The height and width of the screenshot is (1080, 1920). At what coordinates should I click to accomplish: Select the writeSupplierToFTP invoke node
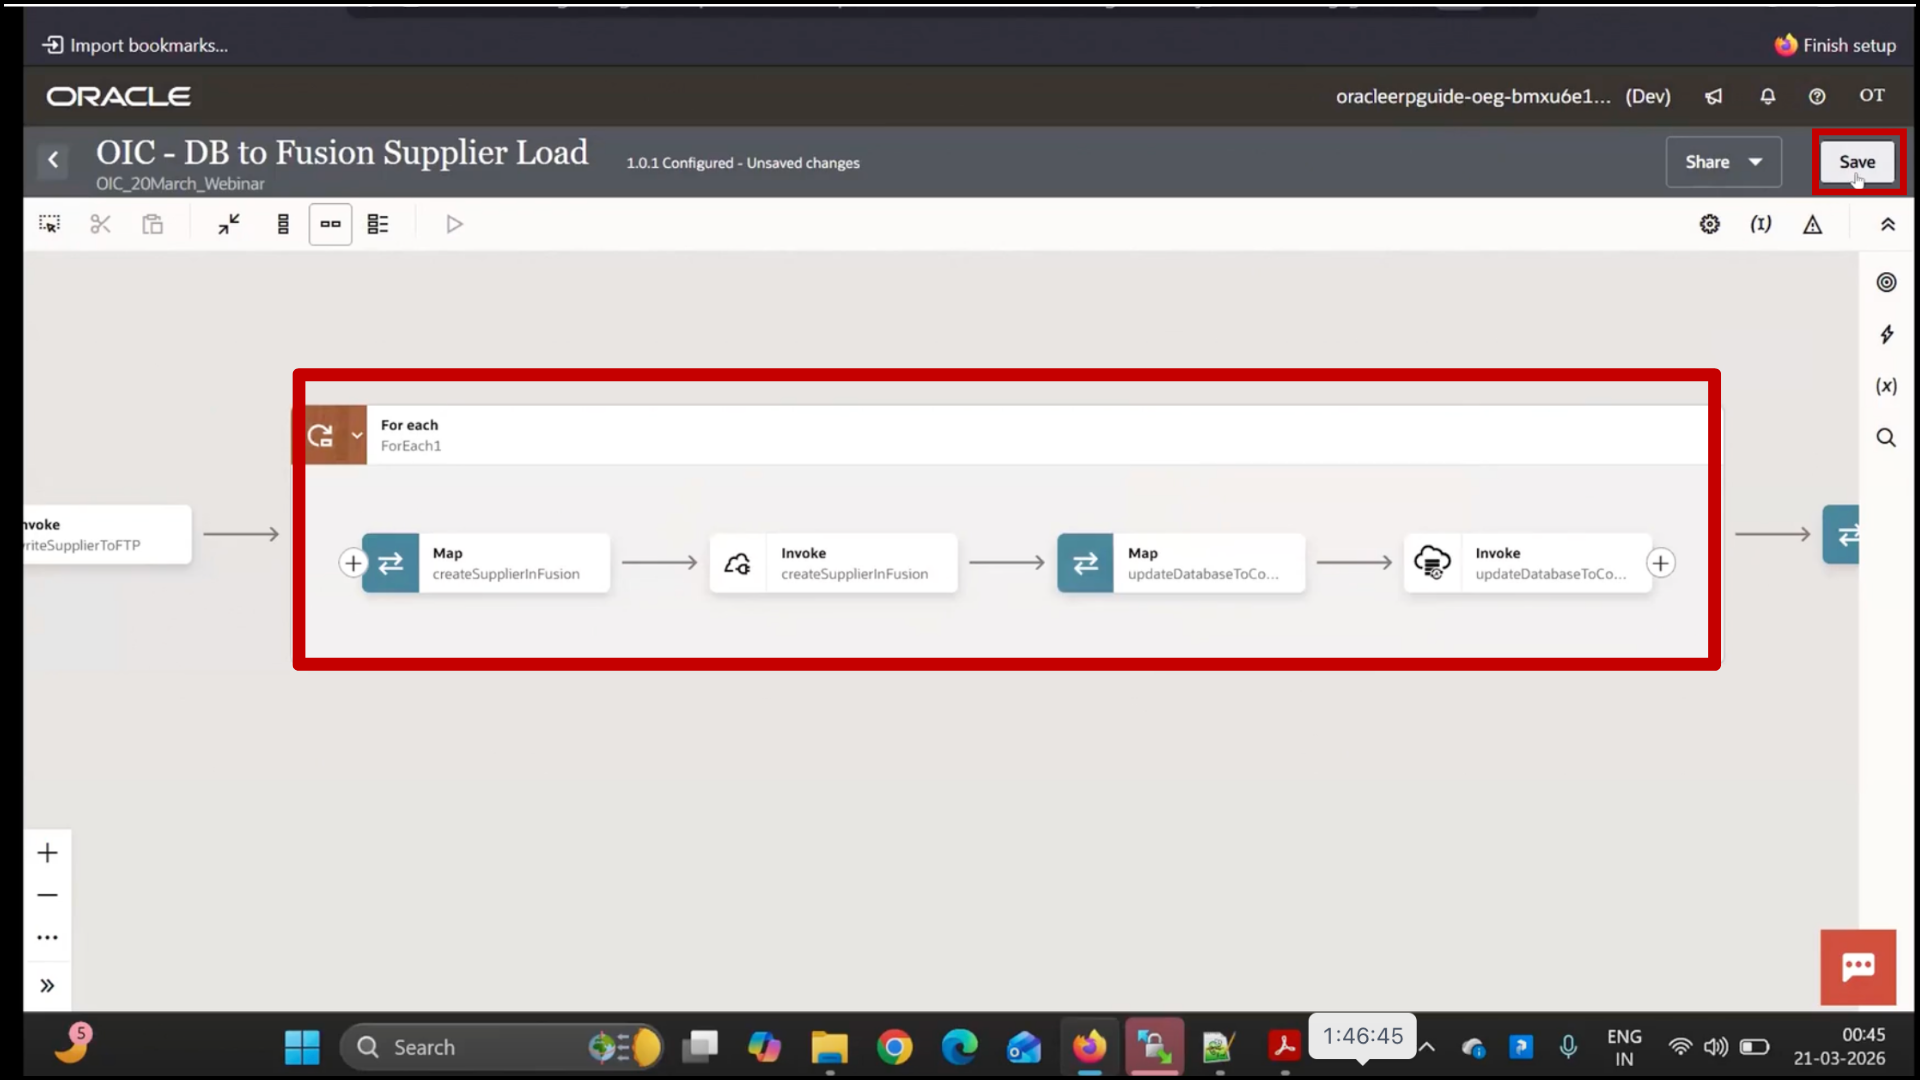click(107, 534)
